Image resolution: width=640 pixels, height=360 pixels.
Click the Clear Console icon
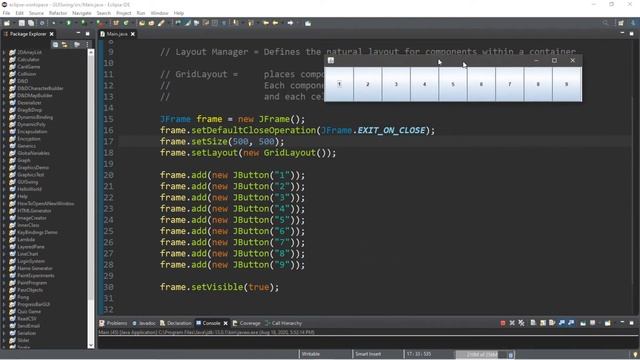533,323
